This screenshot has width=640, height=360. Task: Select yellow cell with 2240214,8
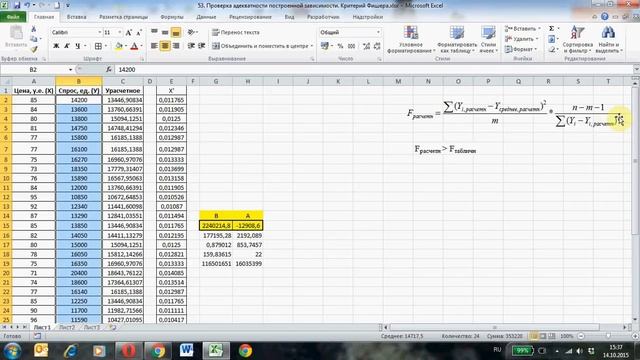tap(216, 225)
